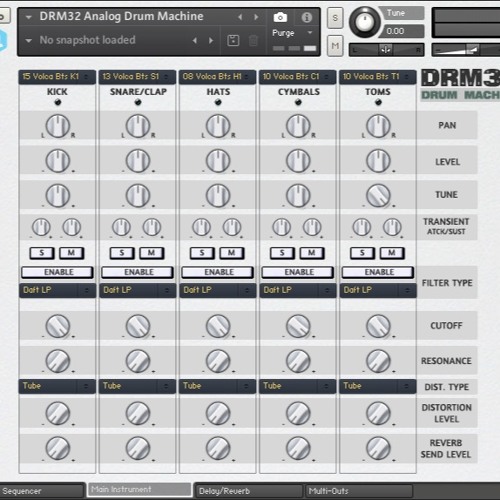Open the Cymbals 'Tube' distortion type dropdown

[x=298, y=386]
